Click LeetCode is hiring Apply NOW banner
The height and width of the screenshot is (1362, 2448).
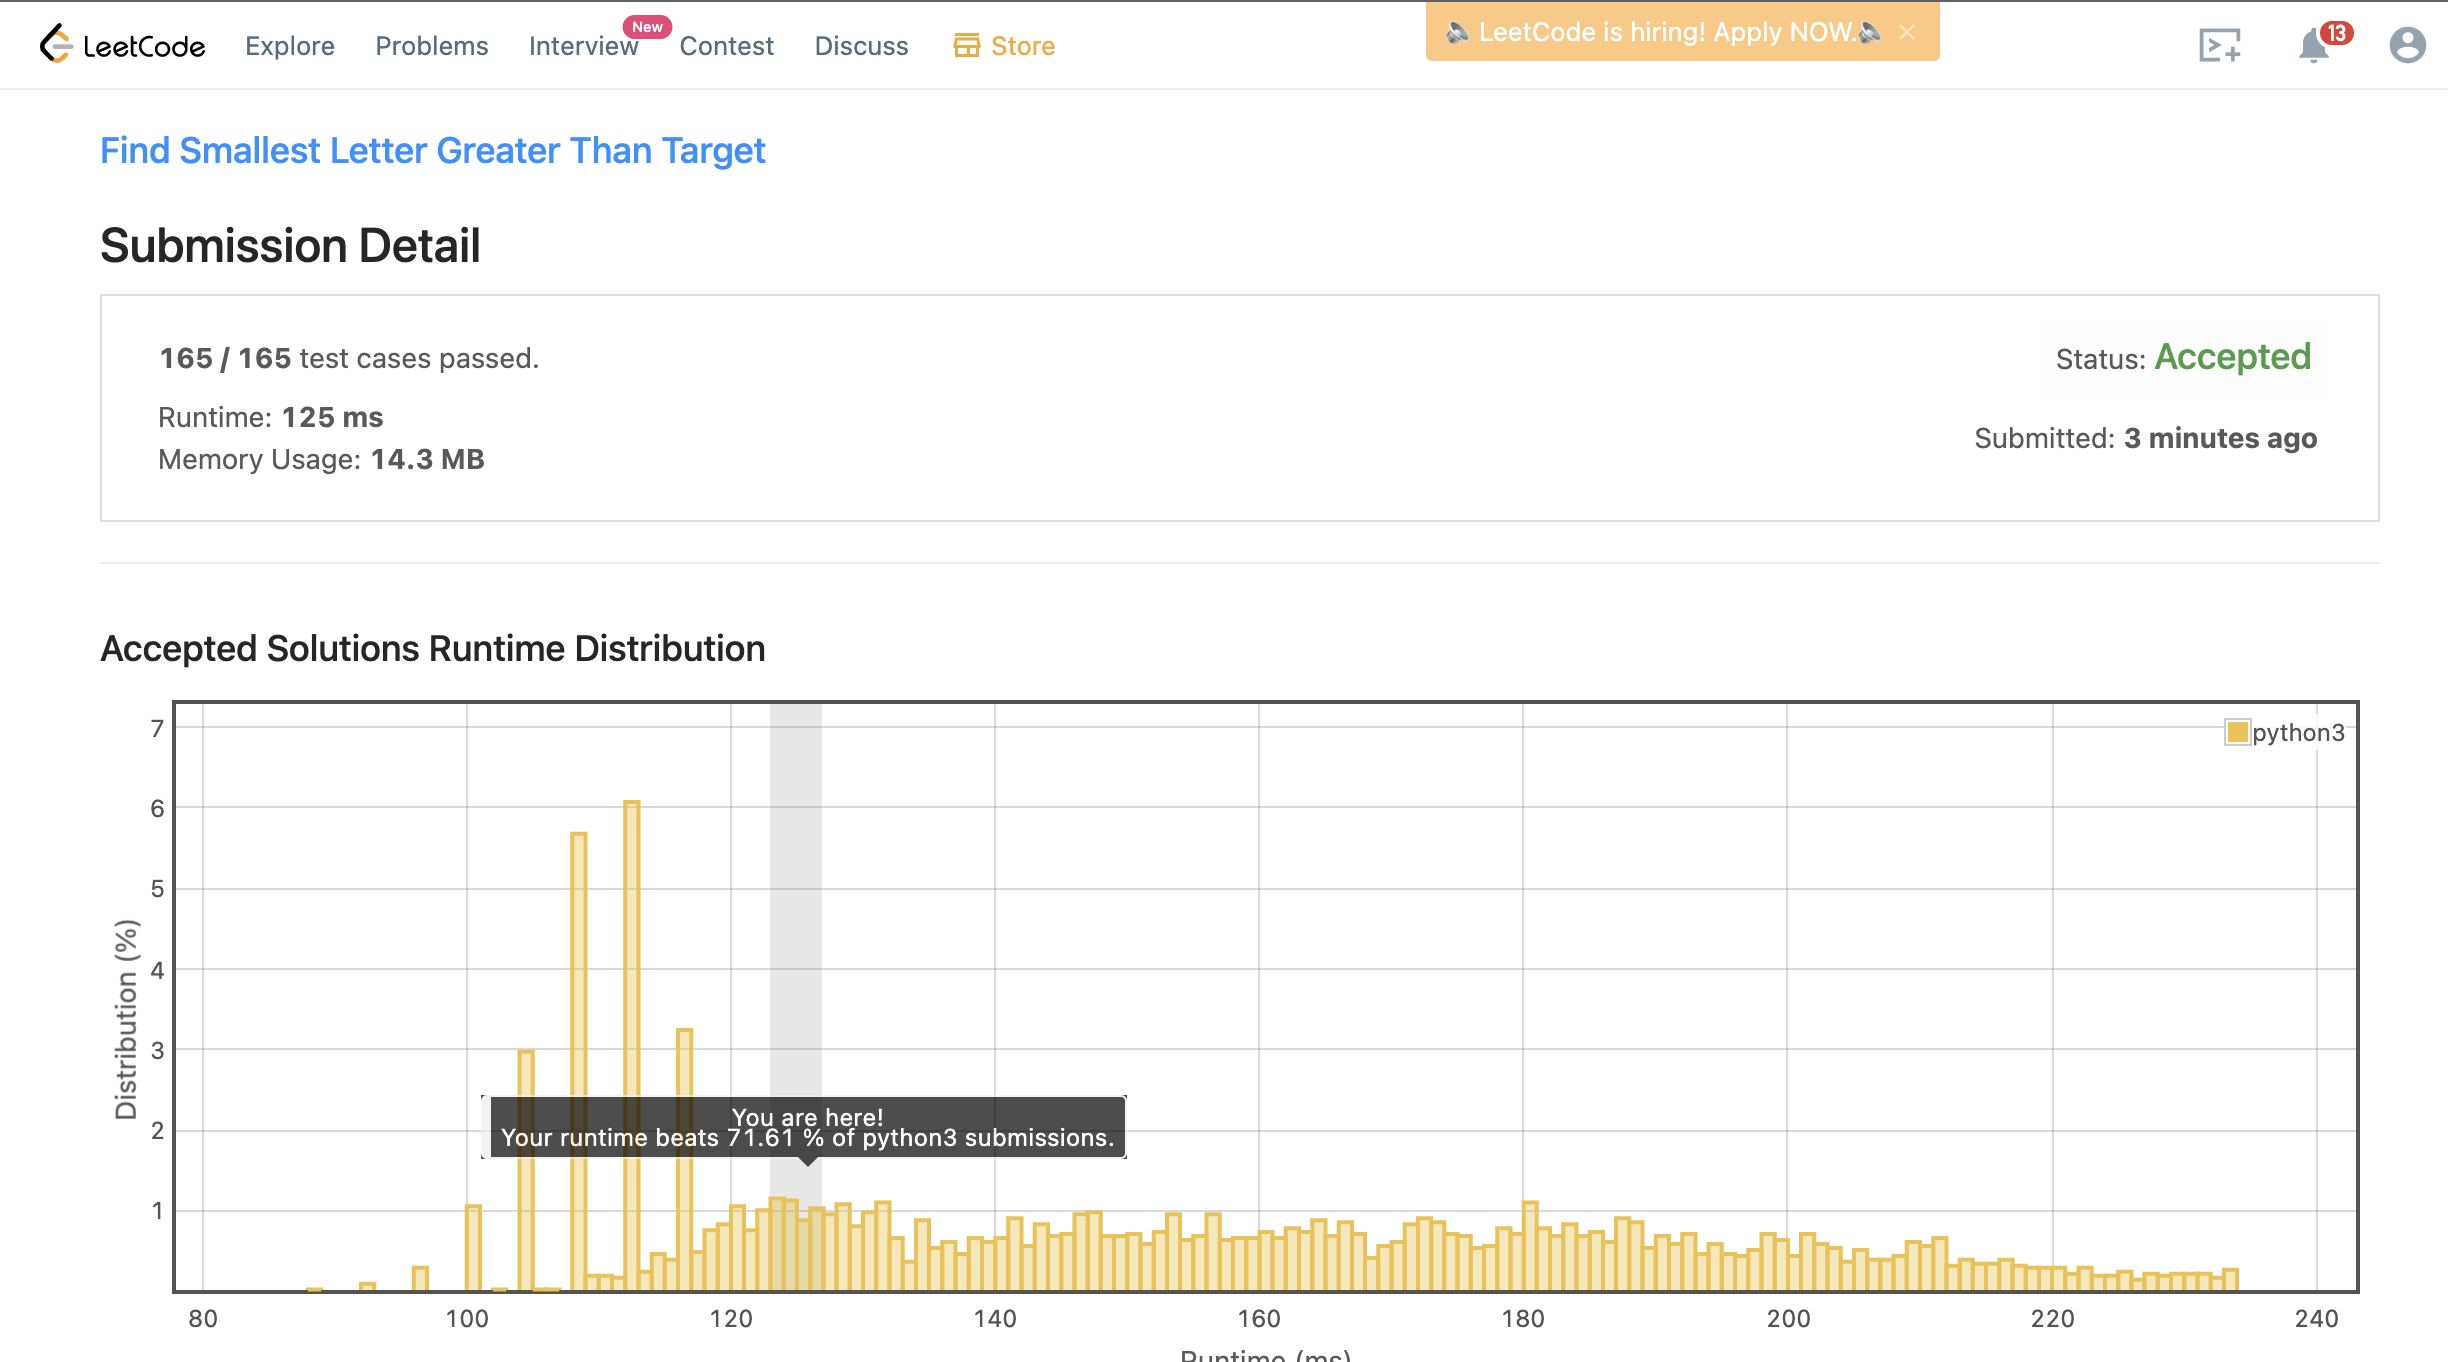[x=1665, y=32]
